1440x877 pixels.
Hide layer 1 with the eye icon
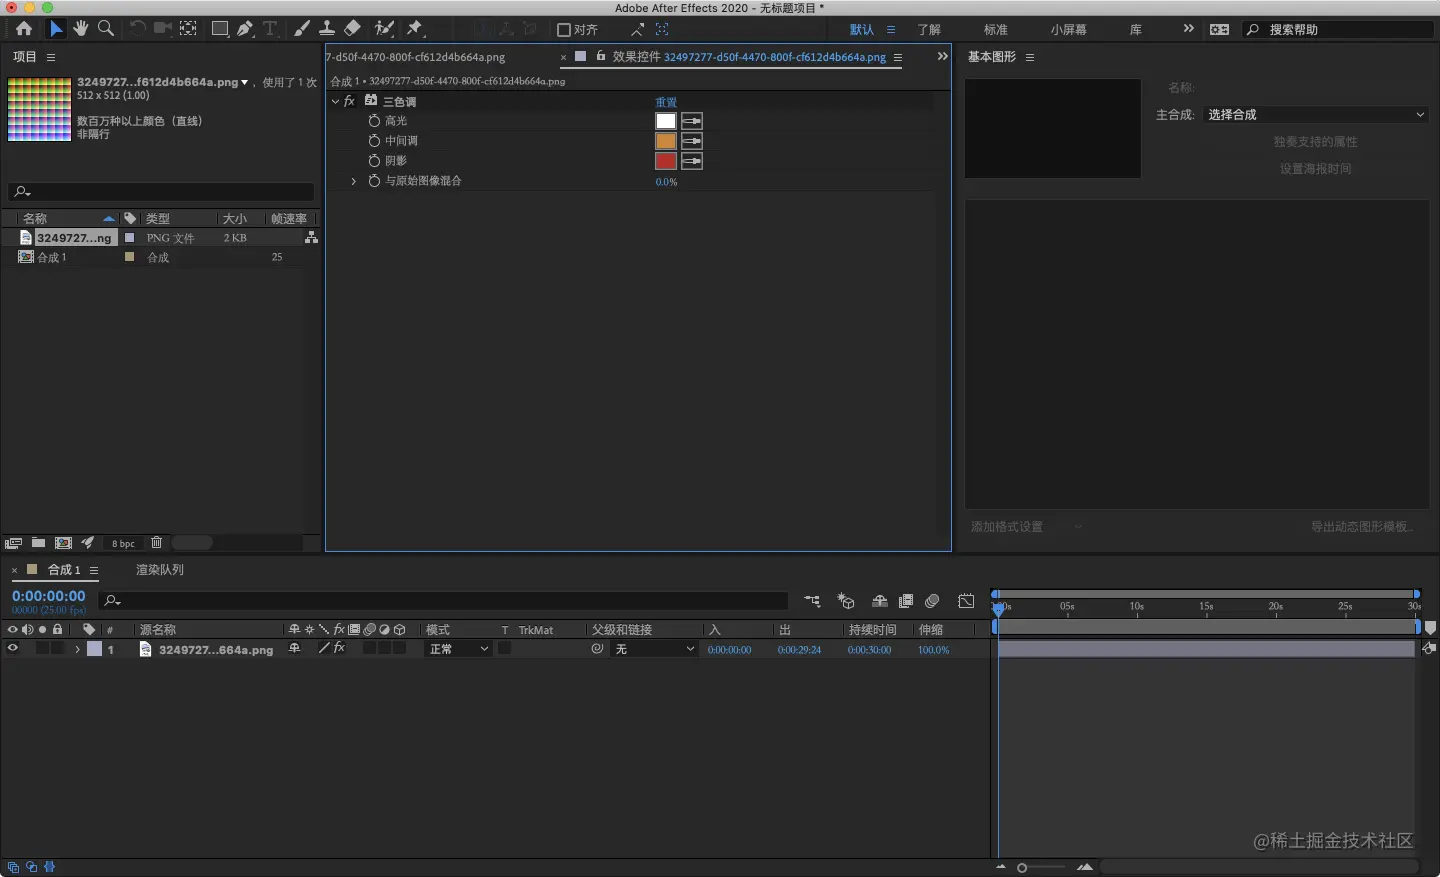coord(13,649)
